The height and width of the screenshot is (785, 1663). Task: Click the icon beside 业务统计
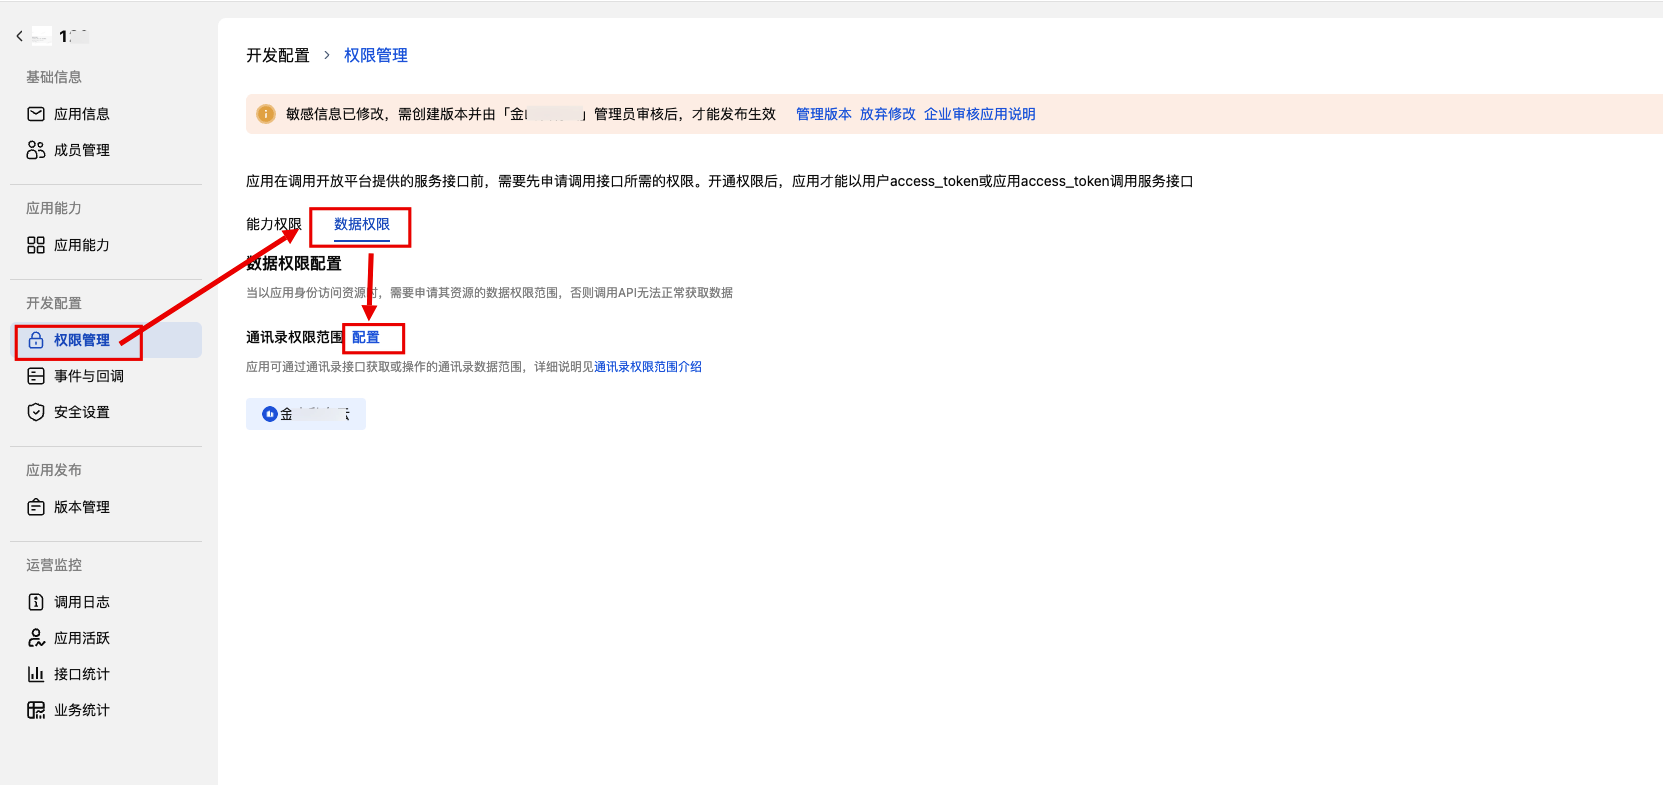pyautogui.click(x=36, y=710)
